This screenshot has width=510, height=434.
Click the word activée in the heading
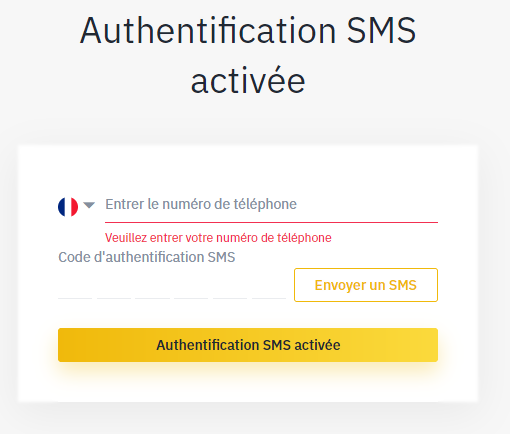pyautogui.click(x=248, y=80)
